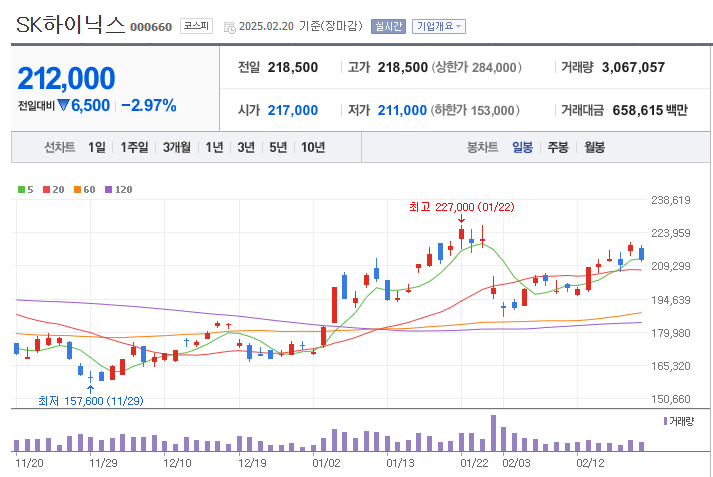713x477 pixels.
Task: Select the 5년 line chart tab
Action: click(x=278, y=147)
